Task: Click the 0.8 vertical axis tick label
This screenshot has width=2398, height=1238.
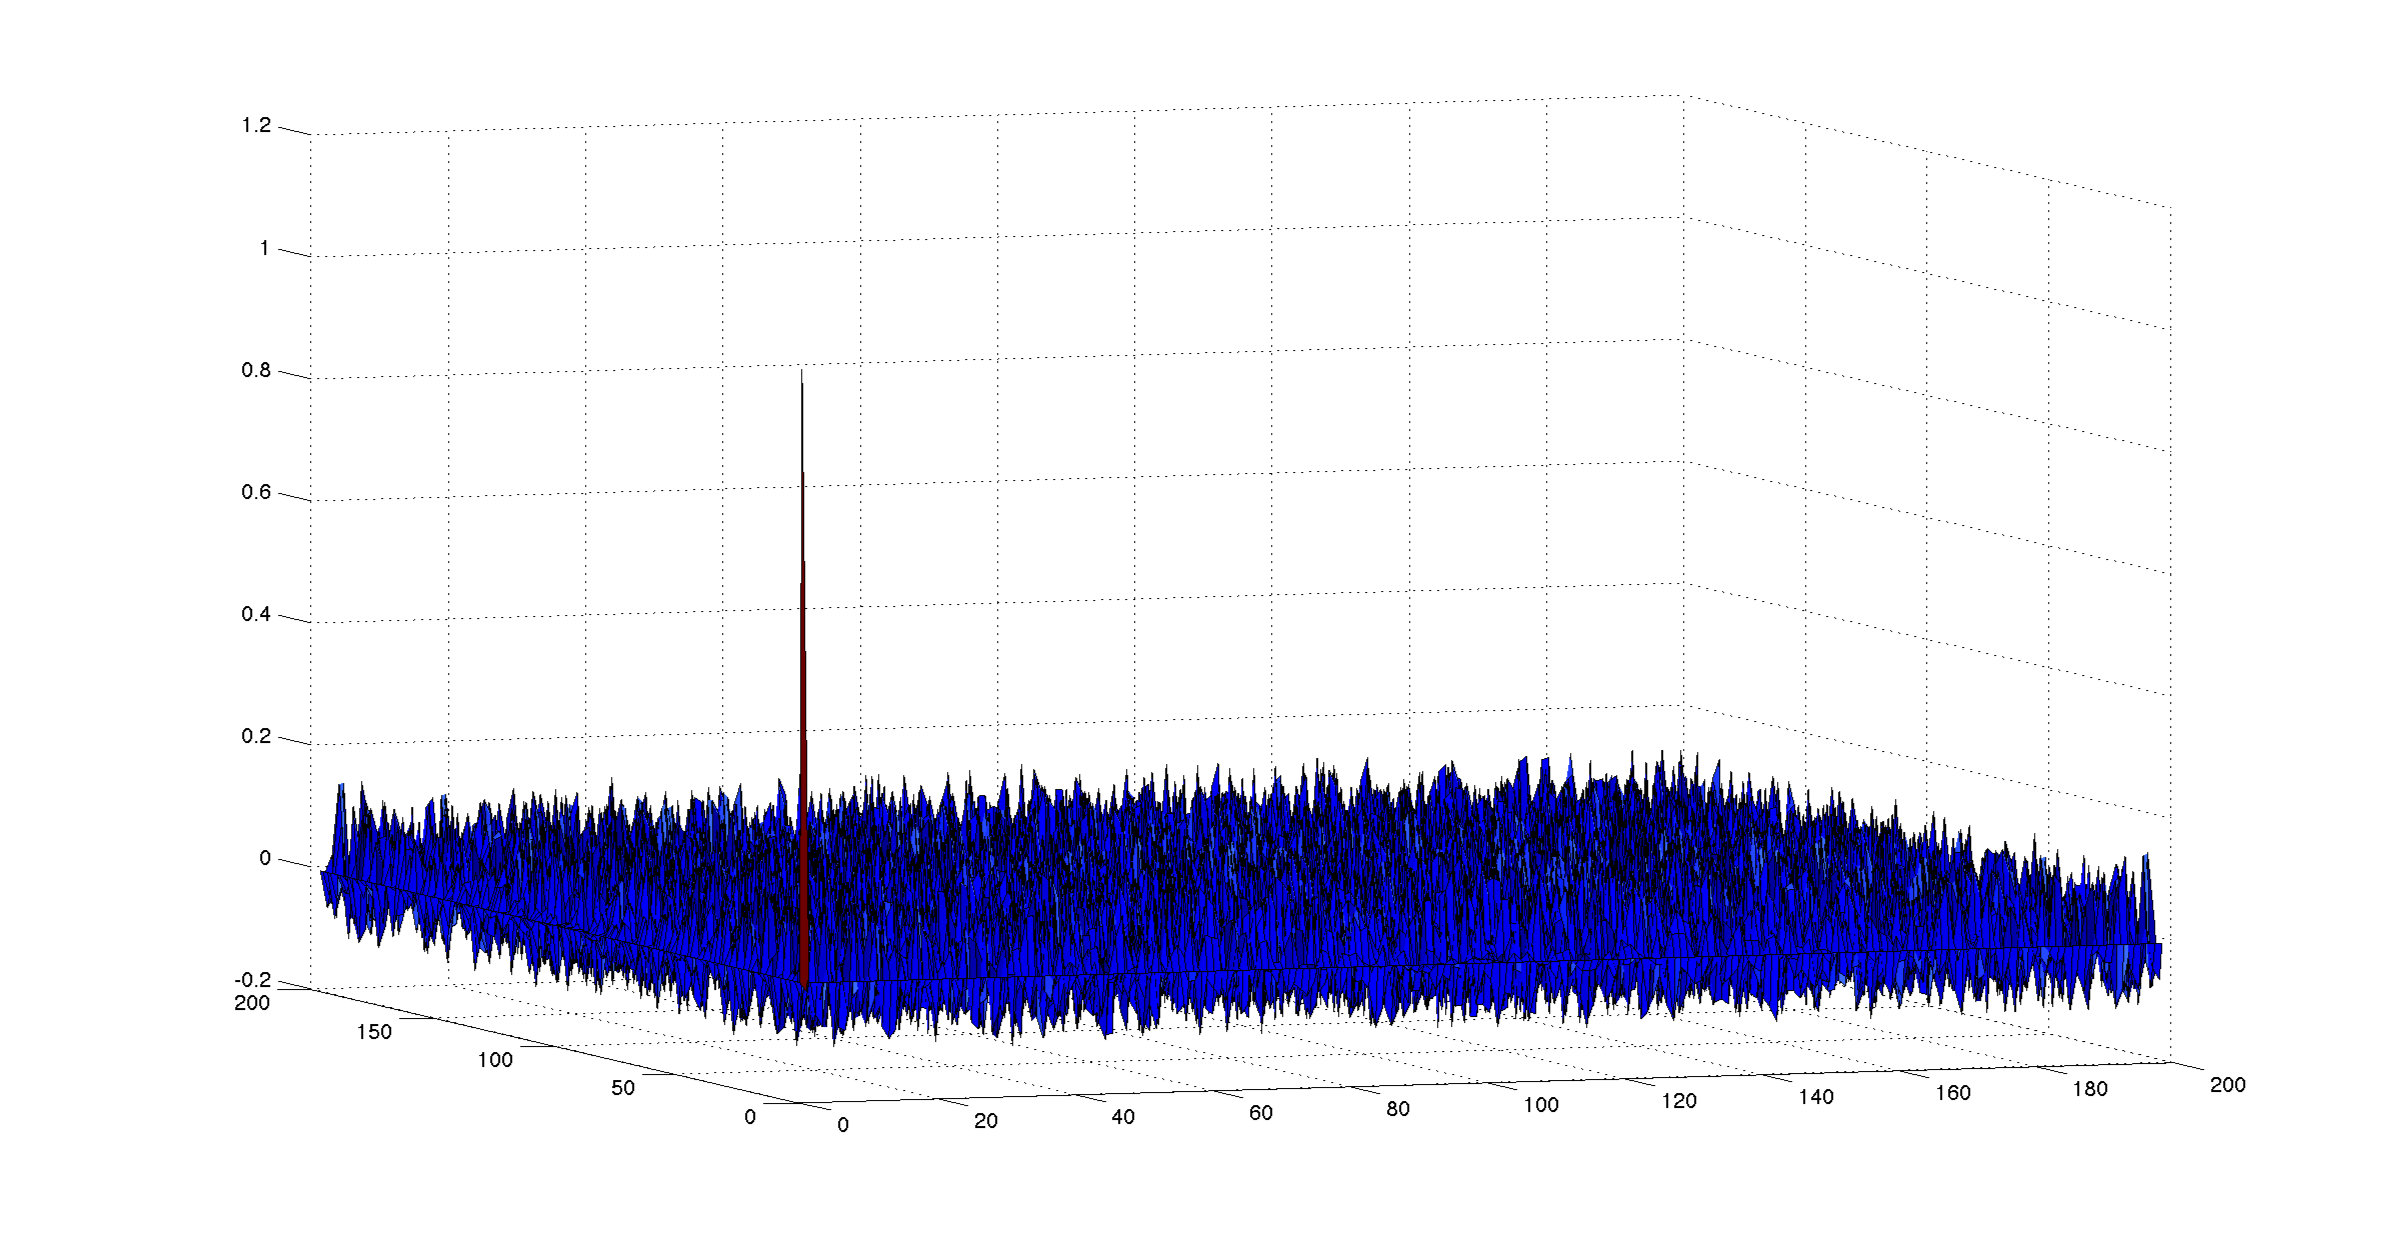Action: click(x=256, y=370)
